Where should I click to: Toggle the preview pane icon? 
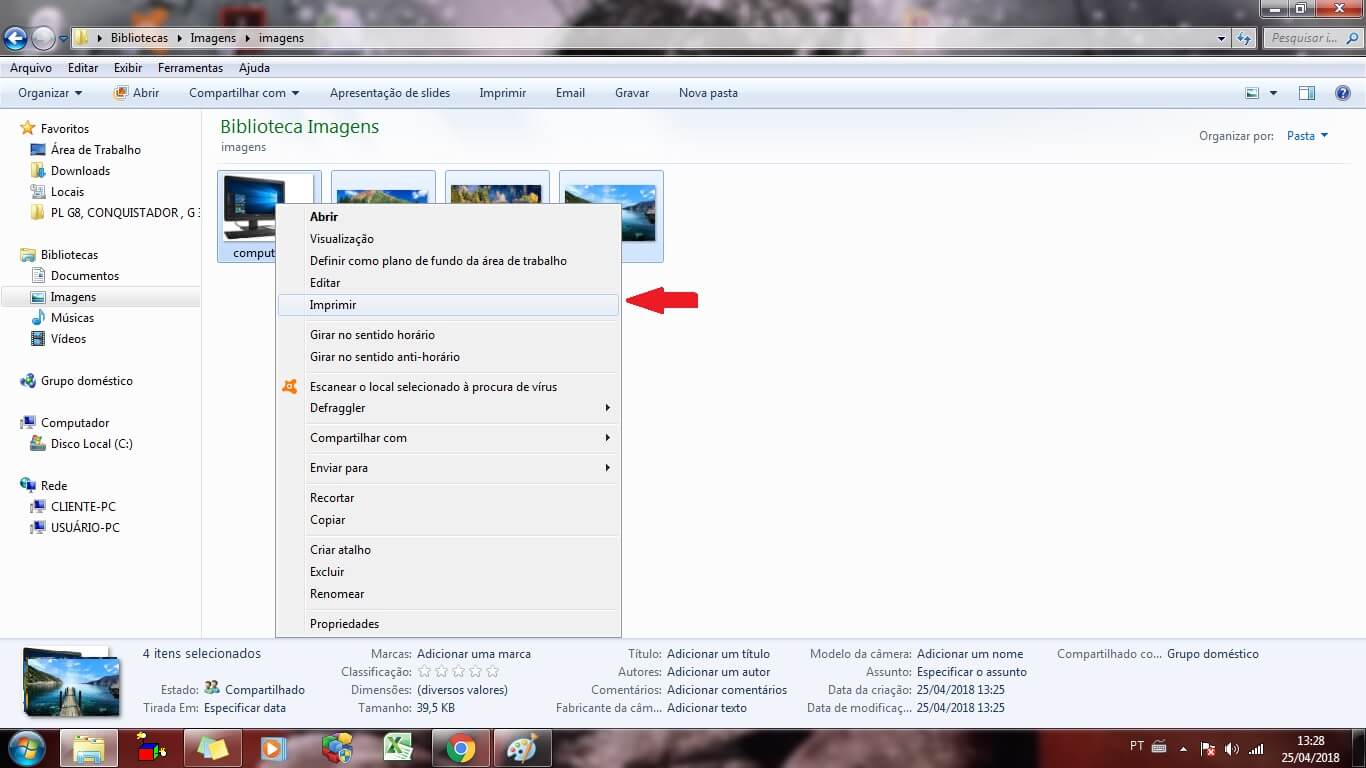(1306, 93)
